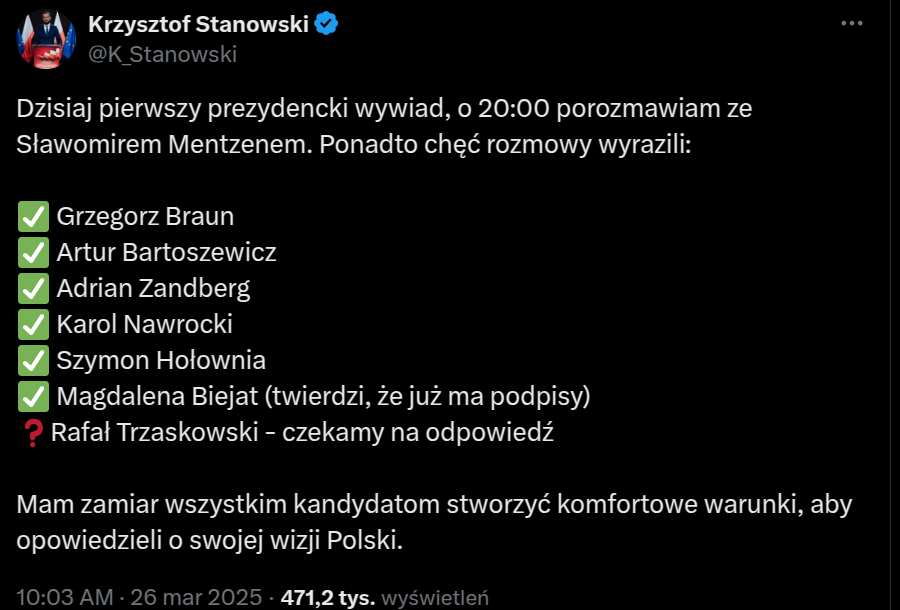900x610 pixels.
Task: Open the Krzysztof Stanowski display name link
Action: click(198, 24)
